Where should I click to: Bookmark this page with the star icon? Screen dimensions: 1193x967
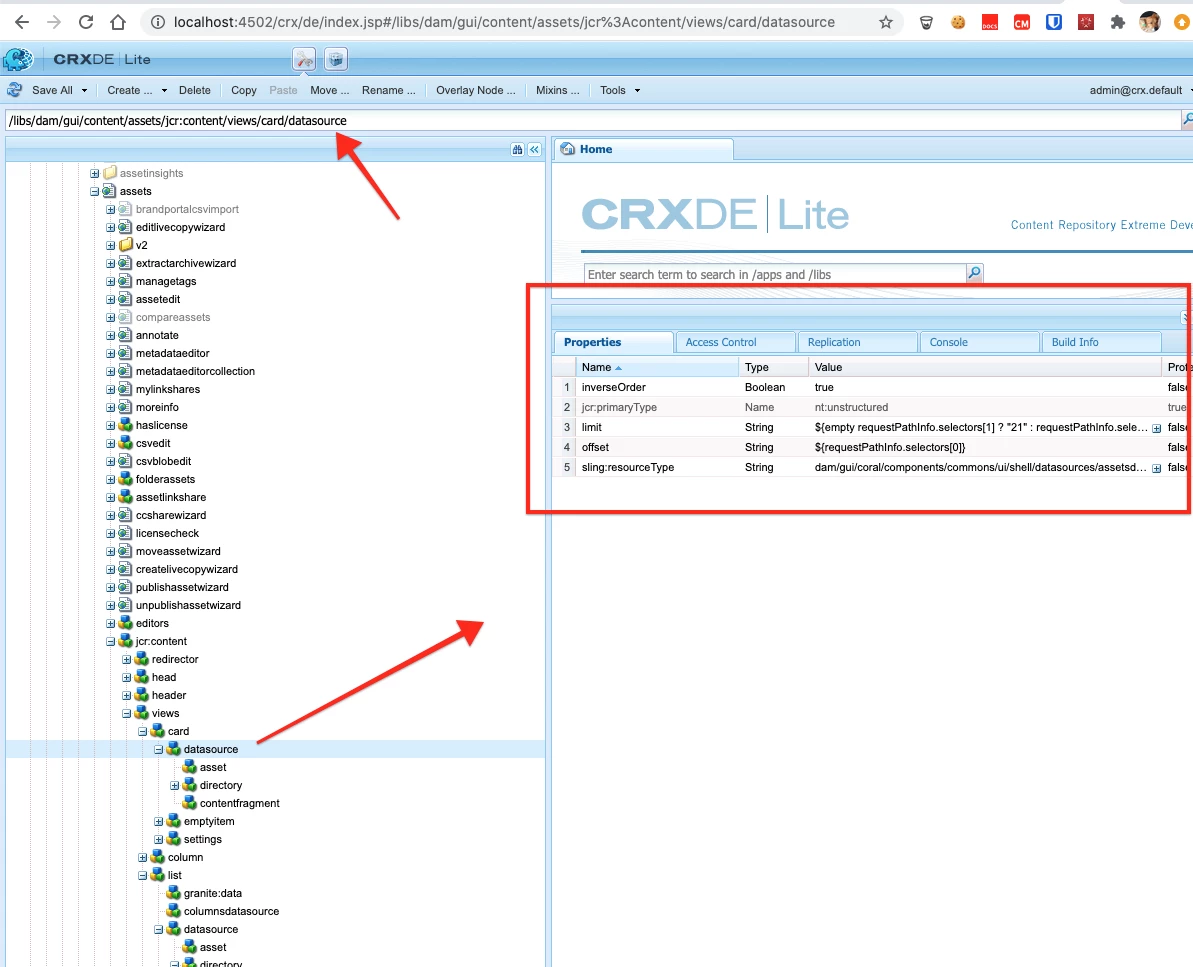click(886, 22)
